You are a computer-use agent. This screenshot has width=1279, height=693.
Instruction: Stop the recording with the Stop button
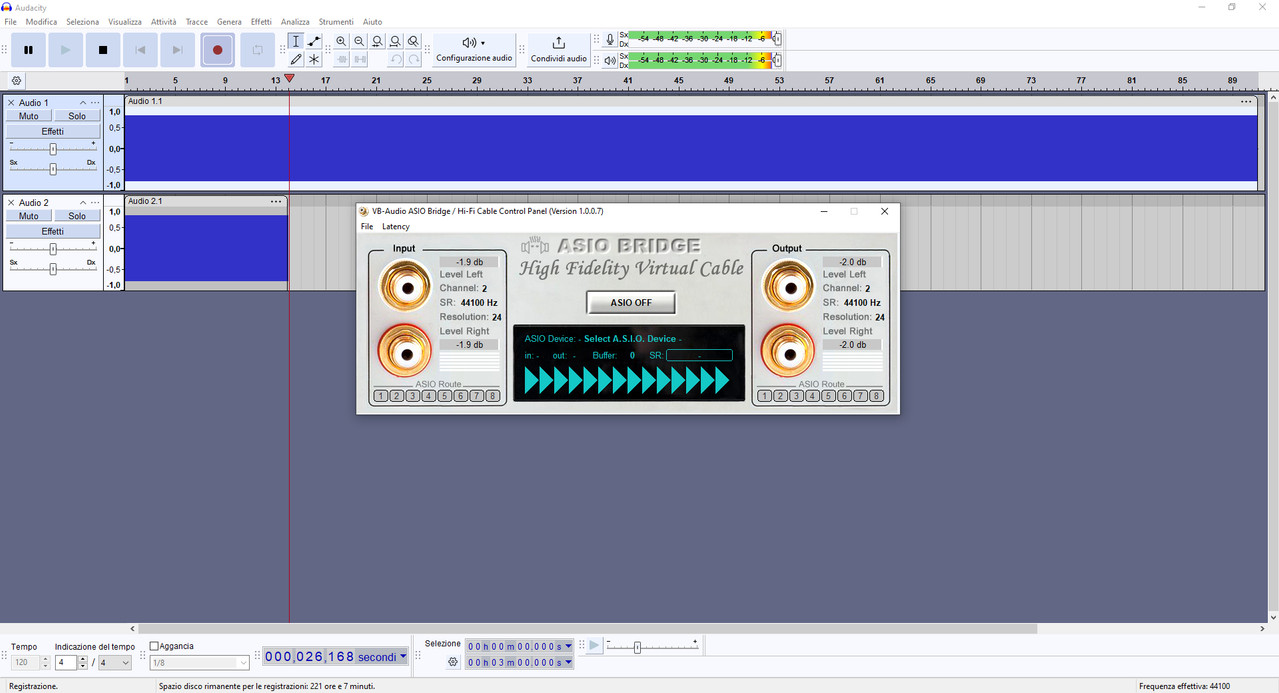tap(103, 50)
